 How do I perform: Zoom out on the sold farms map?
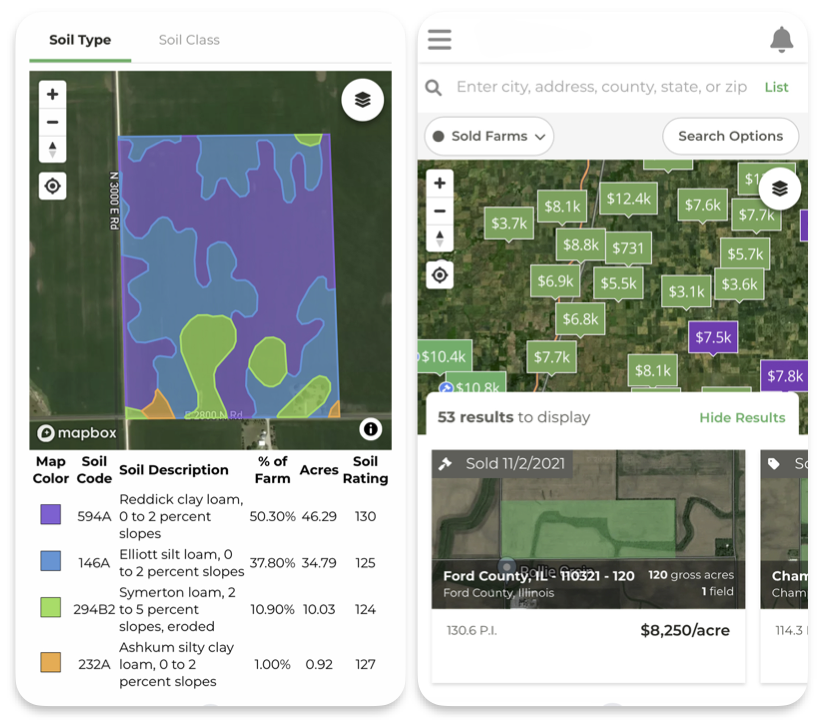440,212
